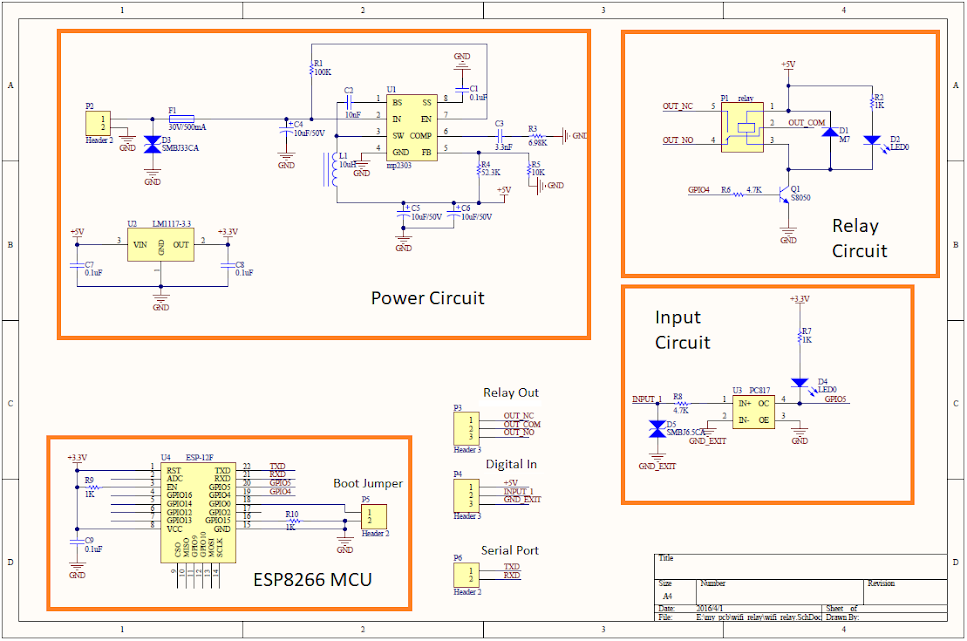Image resolution: width=967 pixels, height=641 pixels.
Task: Select resistor R3 6.98K
Action: [x=537, y=136]
